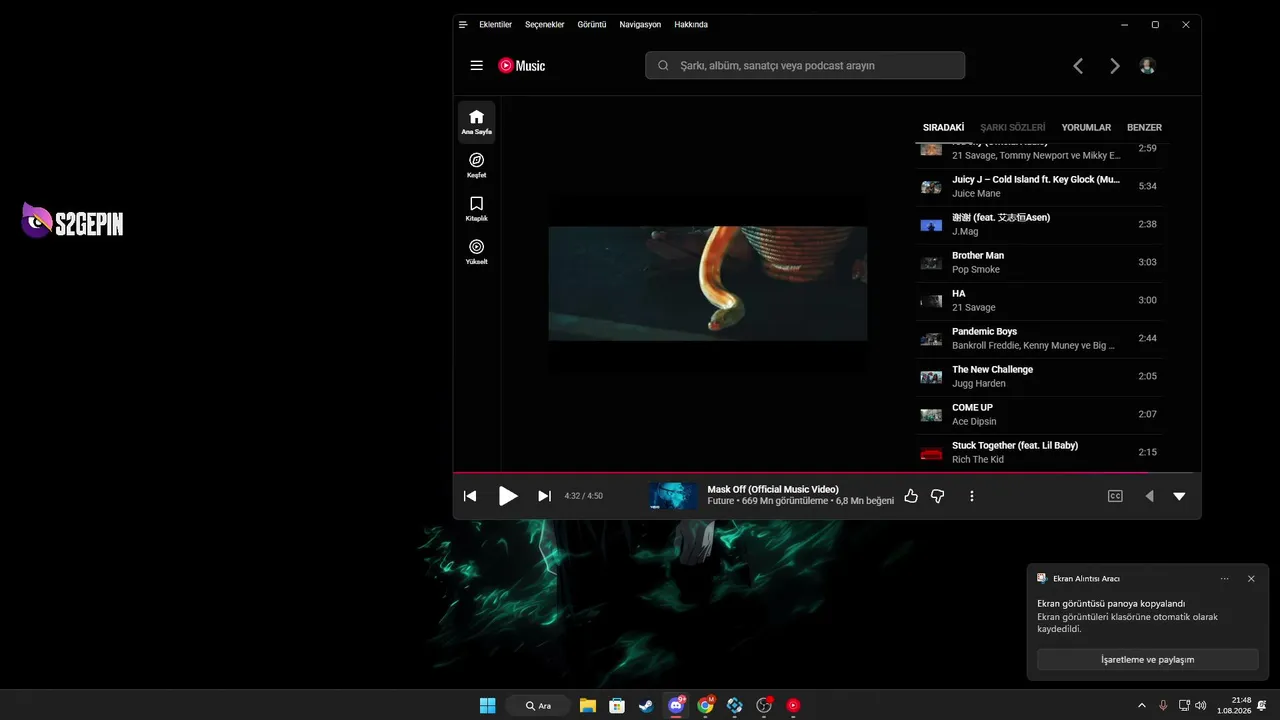Show hidden system tray icons
1280x720 pixels.
tap(1142, 705)
